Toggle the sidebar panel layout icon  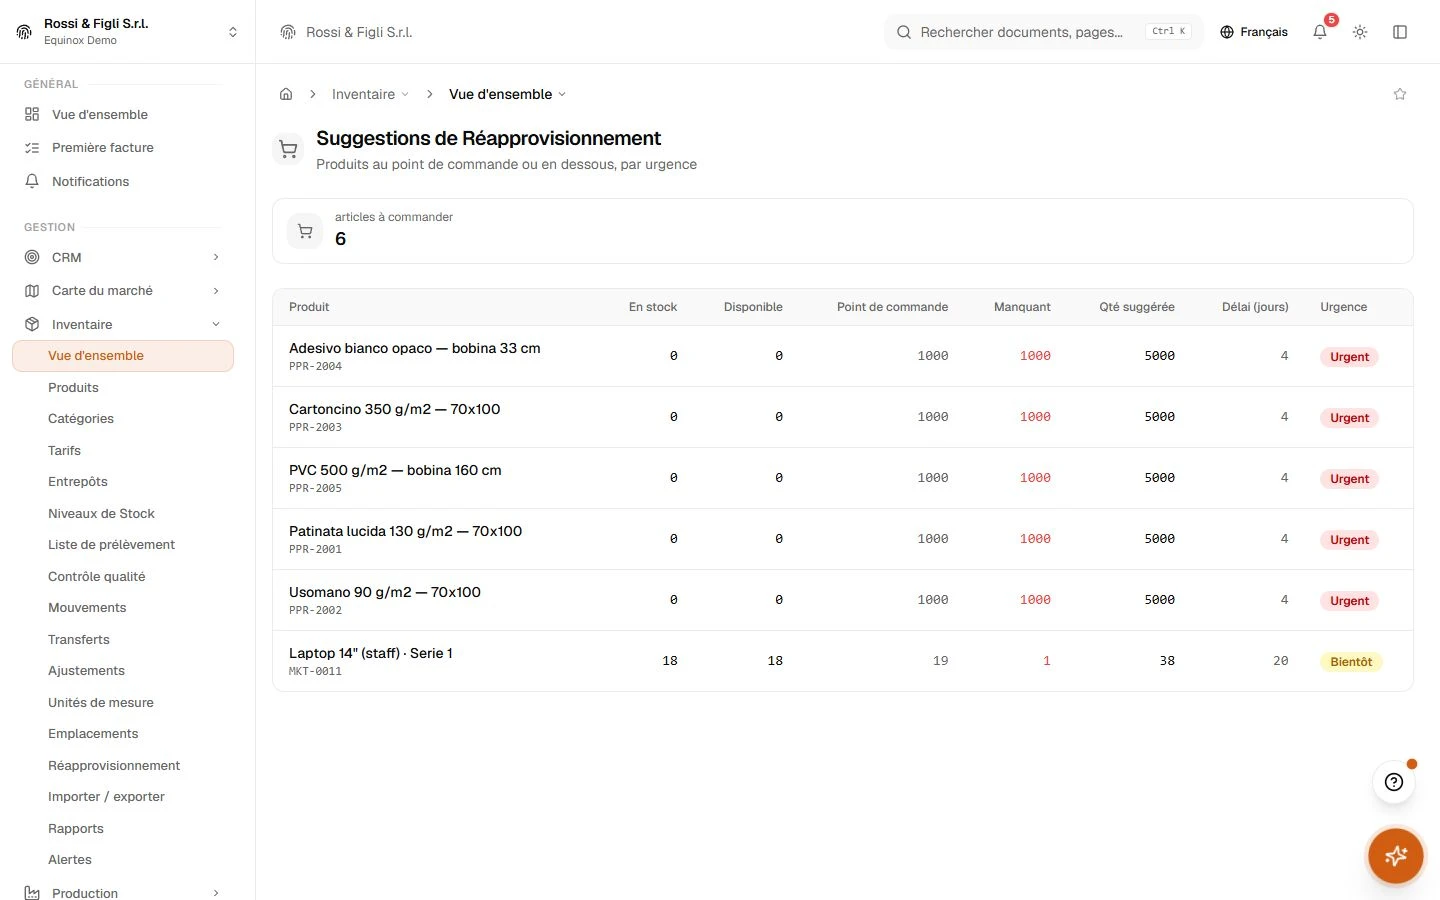click(x=1400, y=32)
